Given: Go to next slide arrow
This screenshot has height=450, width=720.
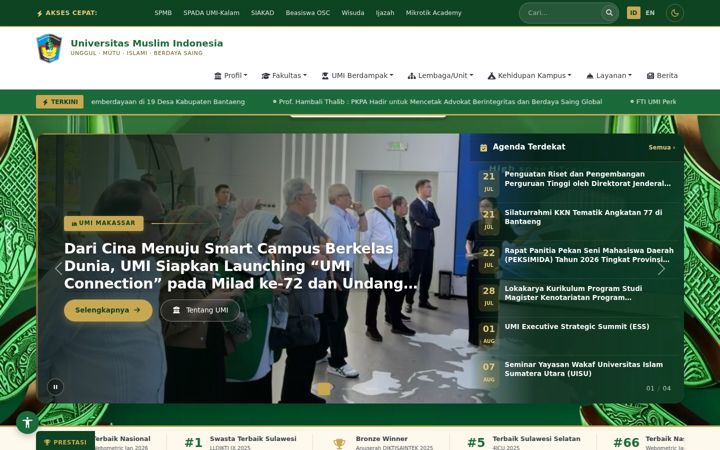Looking at the screenshot, I should (x=661, y=269).
